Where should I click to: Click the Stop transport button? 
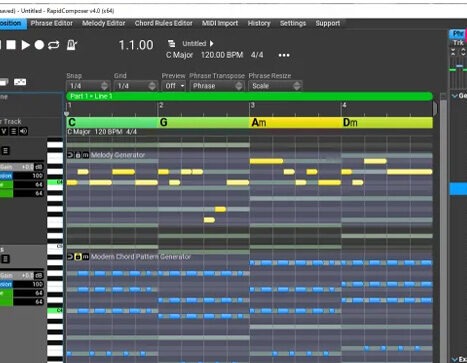click(x=11, y=45)
